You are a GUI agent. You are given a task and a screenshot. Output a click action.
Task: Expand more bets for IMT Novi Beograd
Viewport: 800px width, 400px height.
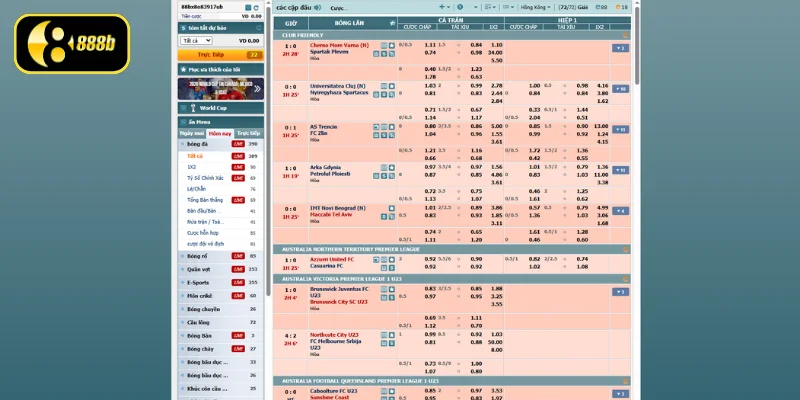pos(620,211)
